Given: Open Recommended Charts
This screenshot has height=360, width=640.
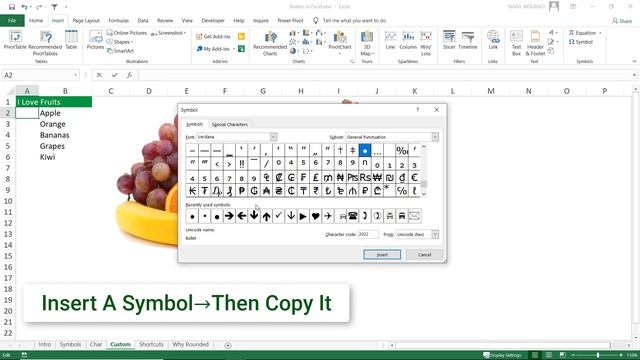Looking at the screenshot, I should tap(270, 43).
